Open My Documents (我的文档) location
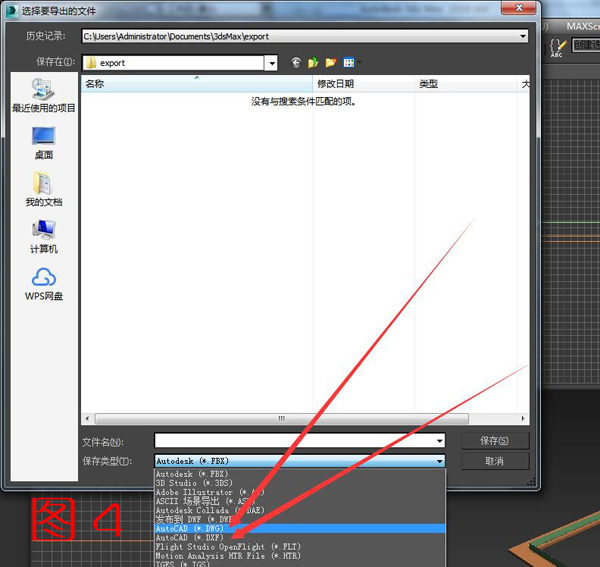 click(x=44, y=189)
